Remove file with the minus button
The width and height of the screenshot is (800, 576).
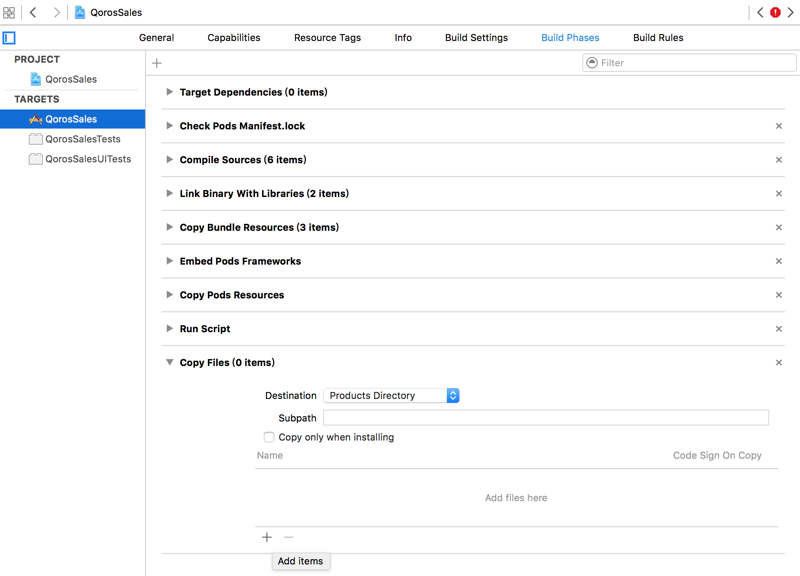tap(288, 537)
